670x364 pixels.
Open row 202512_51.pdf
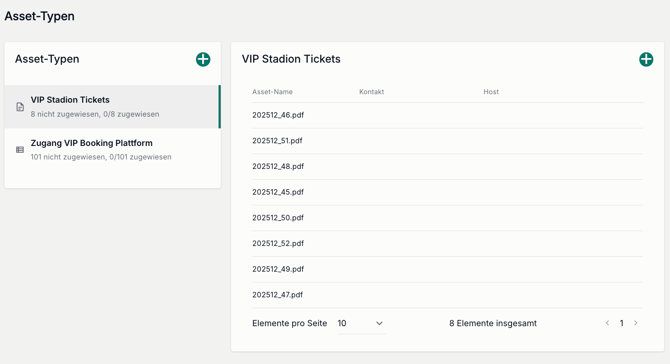click(447, 141)
